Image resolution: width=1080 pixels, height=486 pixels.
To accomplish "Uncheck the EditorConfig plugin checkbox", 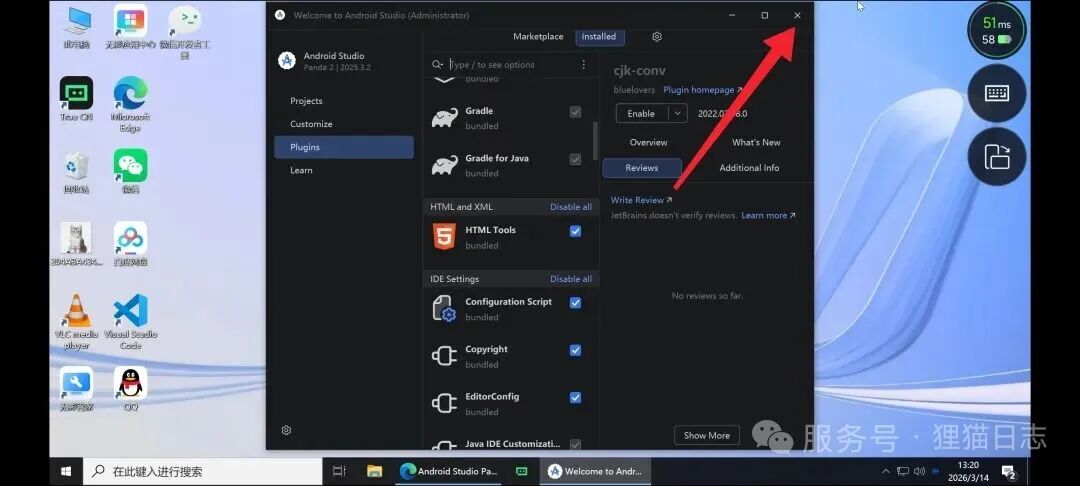I will pos(575,398).
